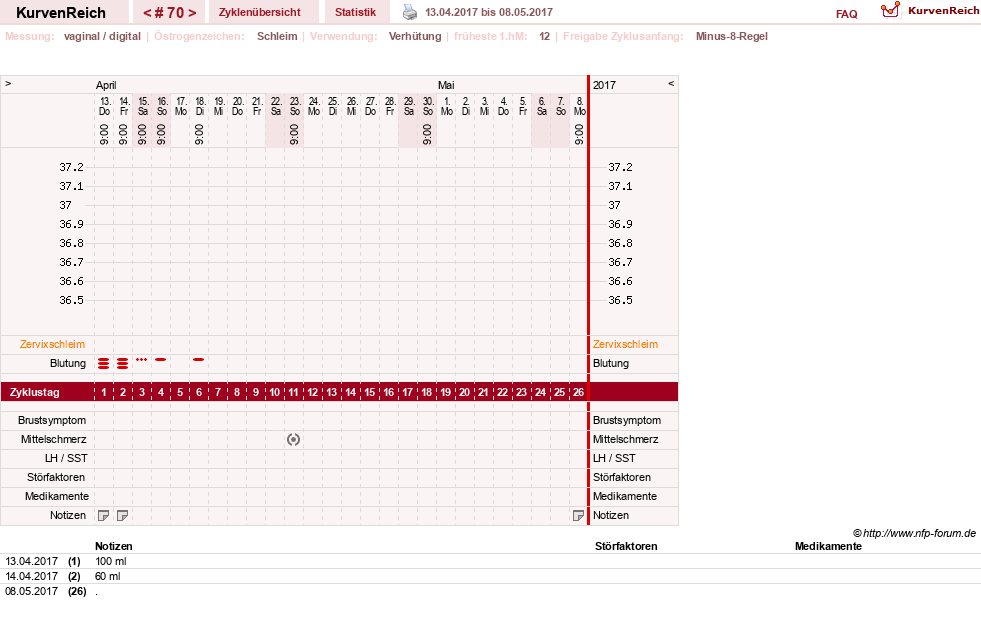Collapse panel with the < arrow beside 2017

[671, 83]
